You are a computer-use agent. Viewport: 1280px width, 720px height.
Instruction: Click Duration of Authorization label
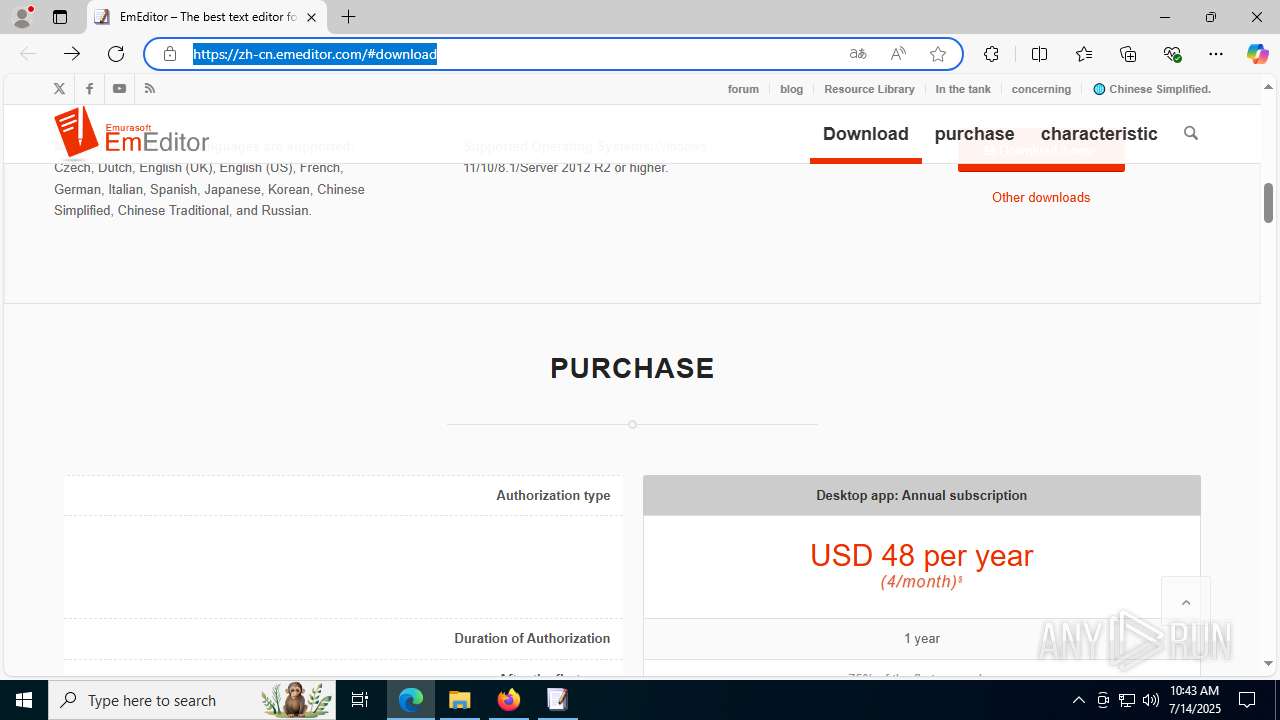point(532,638)
